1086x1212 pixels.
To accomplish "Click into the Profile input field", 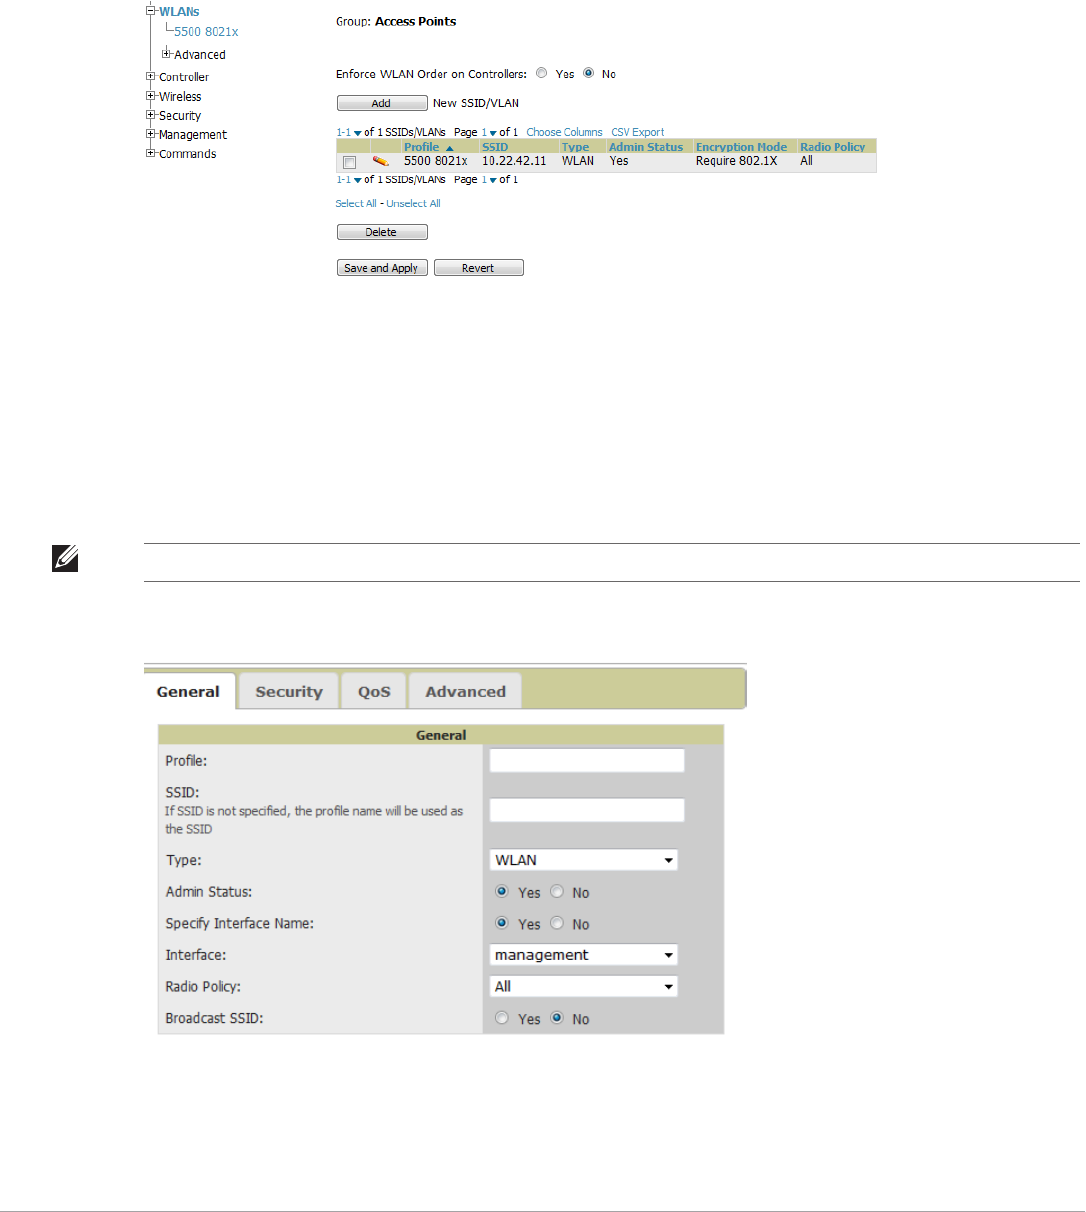I will click(587, 760).
